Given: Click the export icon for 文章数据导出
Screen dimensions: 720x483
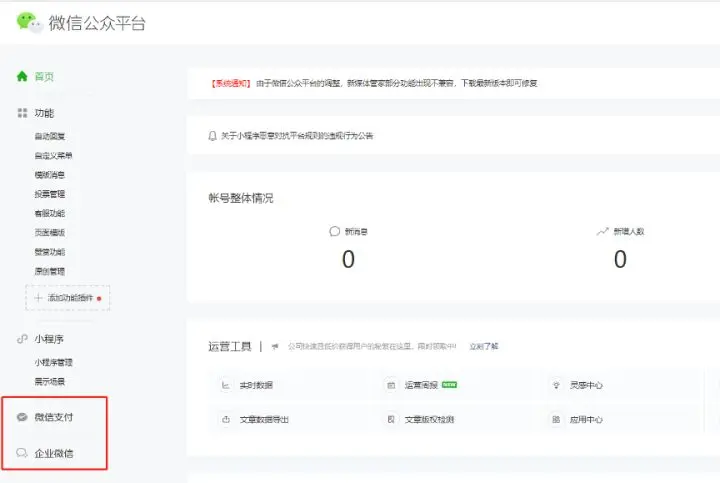Looking at the screenshot, I should pyautogui.click(x=225, y=419).
